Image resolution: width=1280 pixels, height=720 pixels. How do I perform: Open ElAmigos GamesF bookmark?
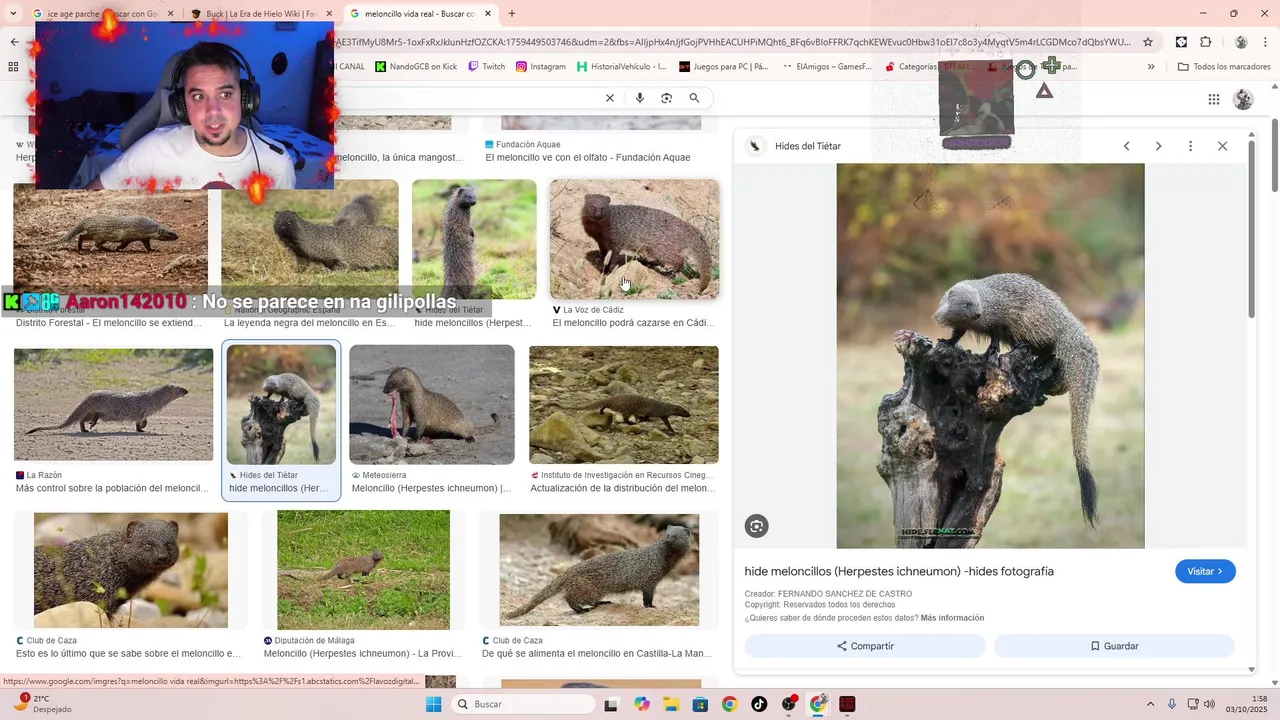coord(827,67)
